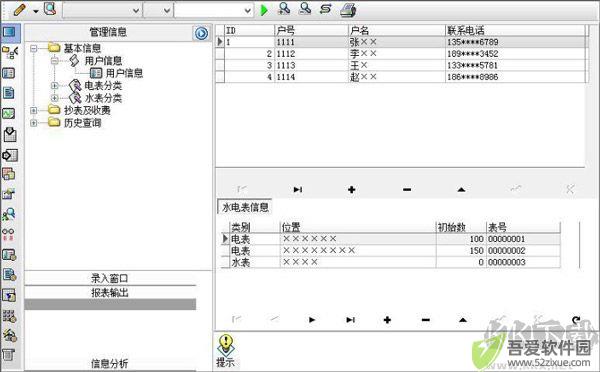This screenshot has height=372, width=600.
Task: Open the 信息分析 panel section
Action: point(110,363)
